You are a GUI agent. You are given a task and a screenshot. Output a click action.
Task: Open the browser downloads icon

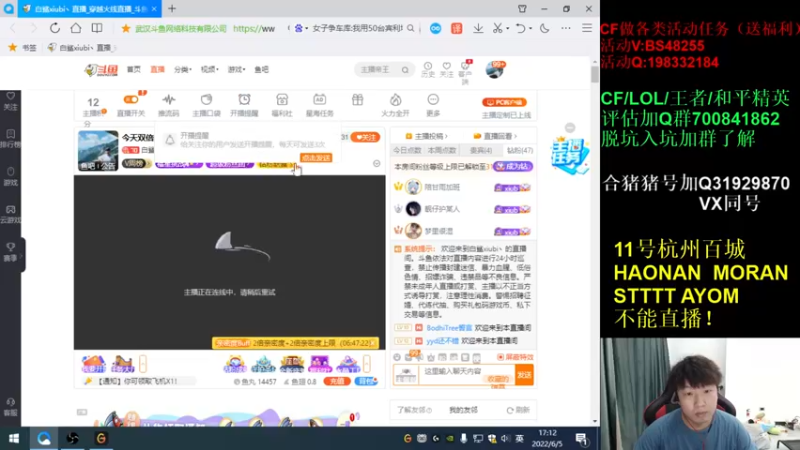point(478,29)
